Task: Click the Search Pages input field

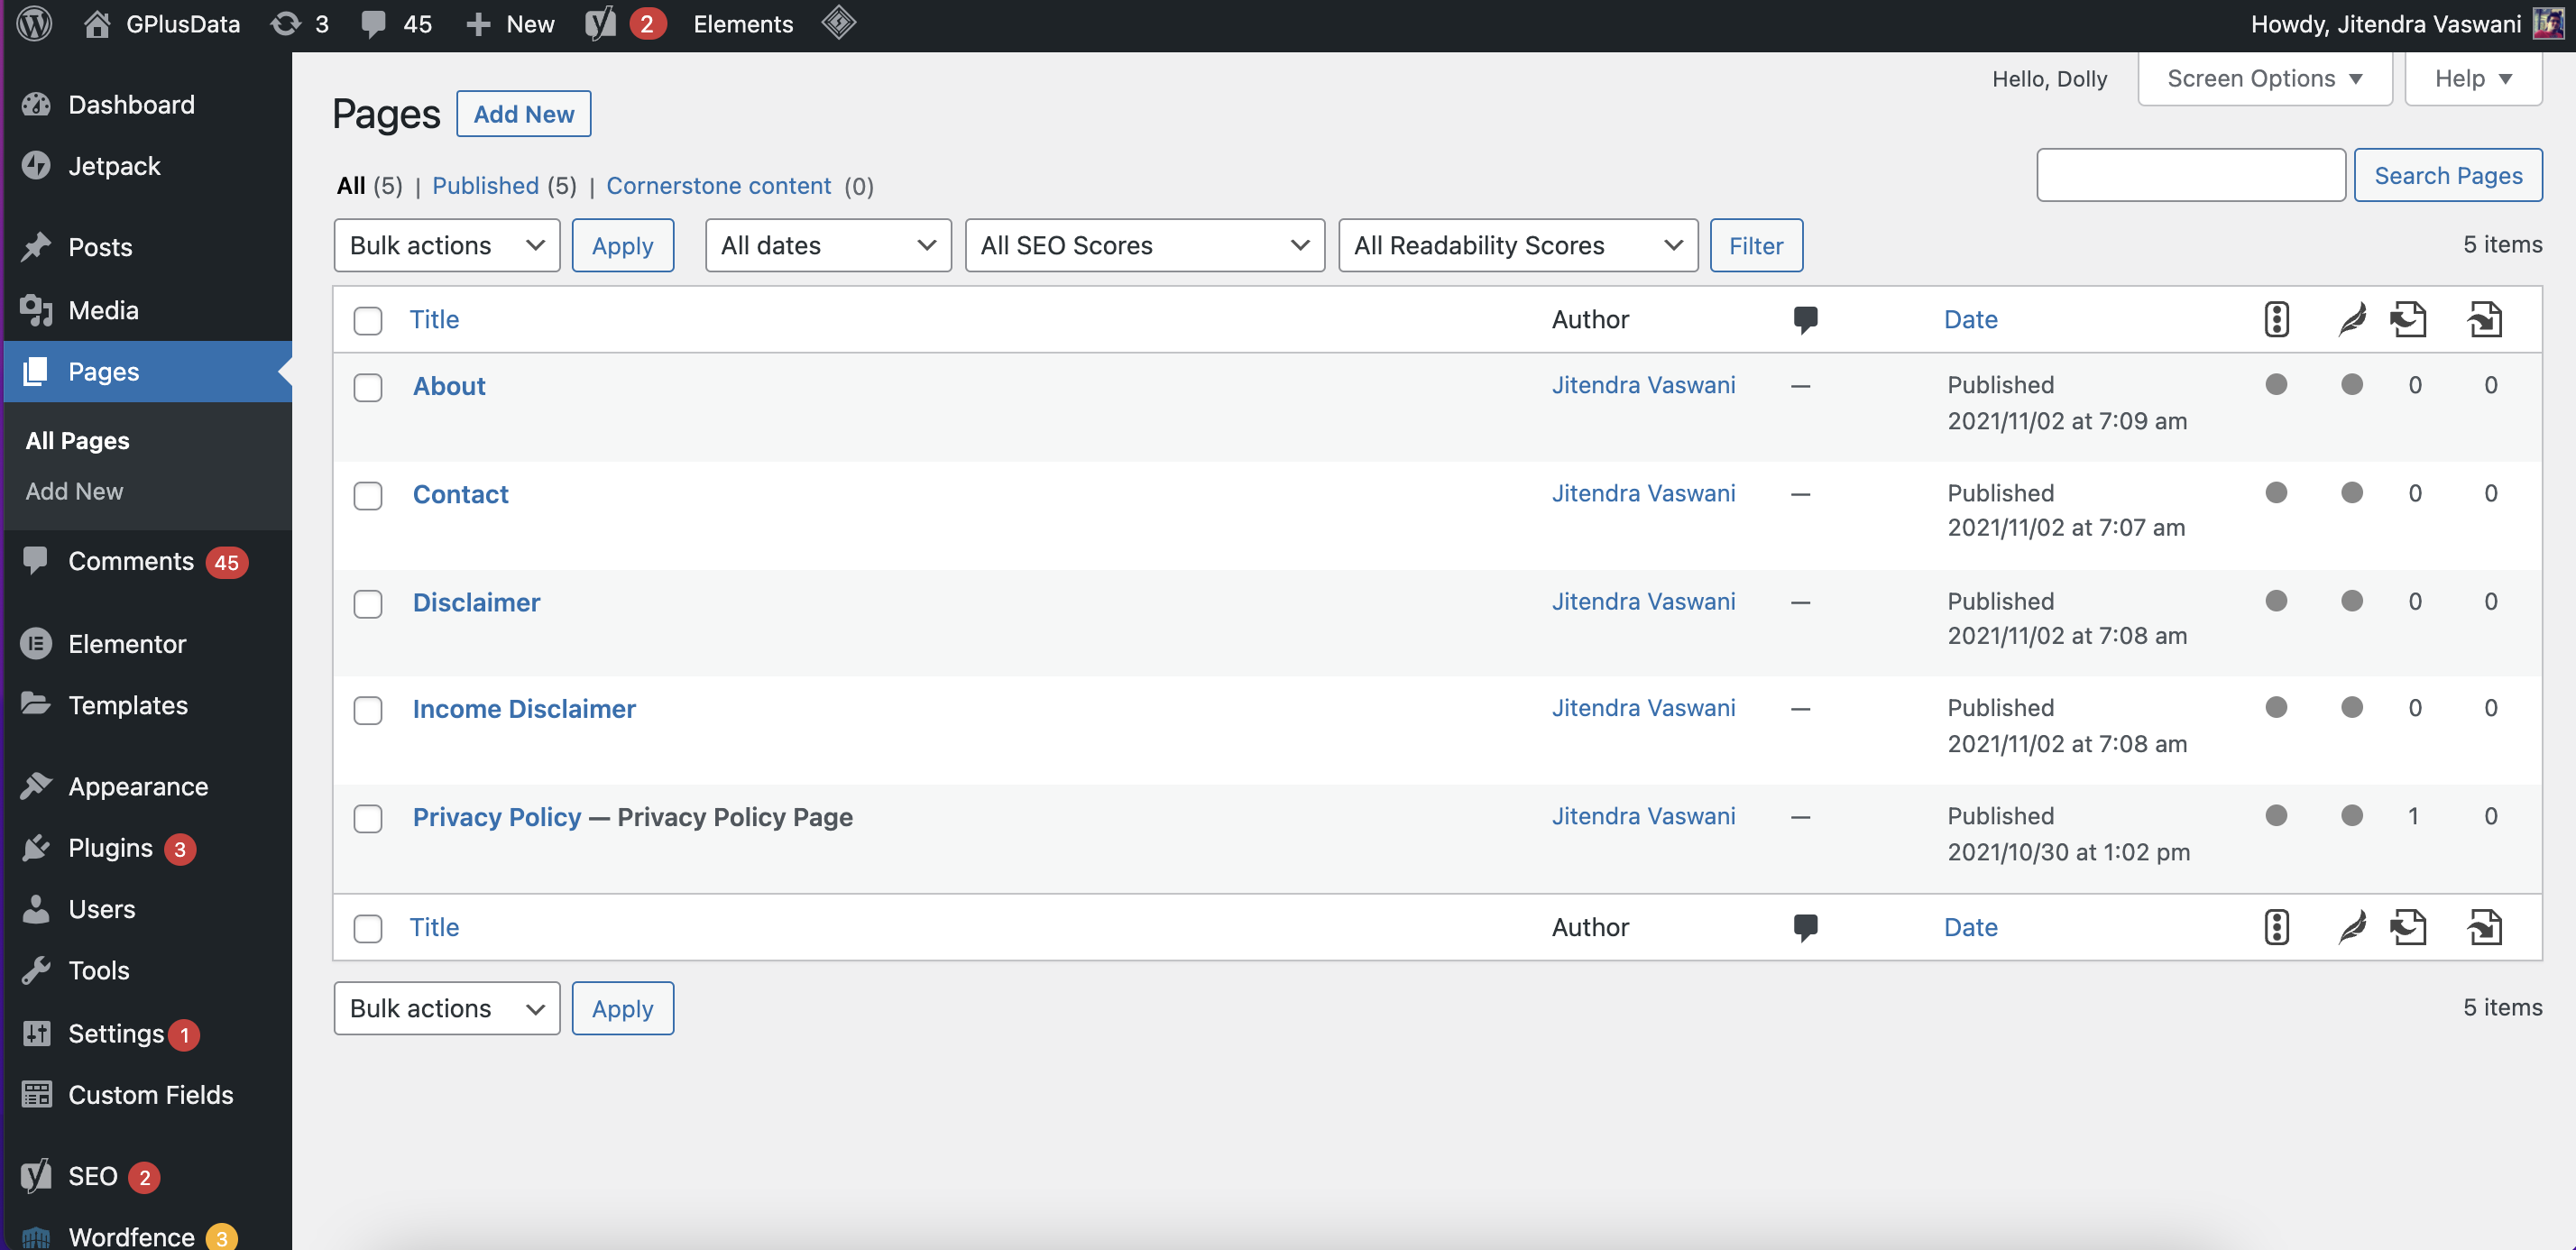Action: pos(2194,174)
